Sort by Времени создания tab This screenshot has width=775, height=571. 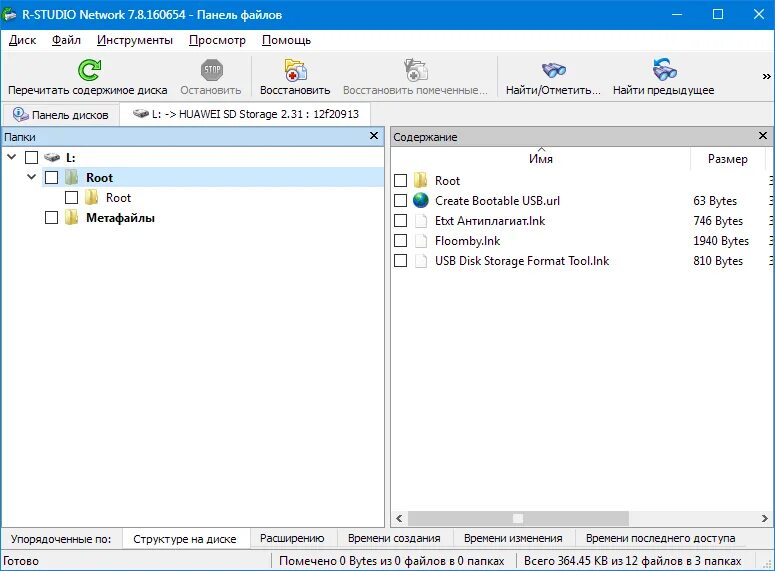point(394,538)
